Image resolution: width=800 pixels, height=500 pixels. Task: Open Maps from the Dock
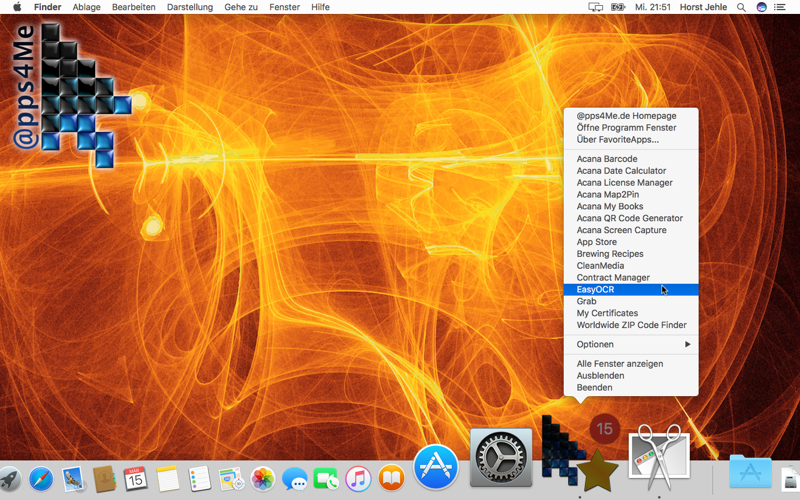pyautogui.click(x=232, y=480)
